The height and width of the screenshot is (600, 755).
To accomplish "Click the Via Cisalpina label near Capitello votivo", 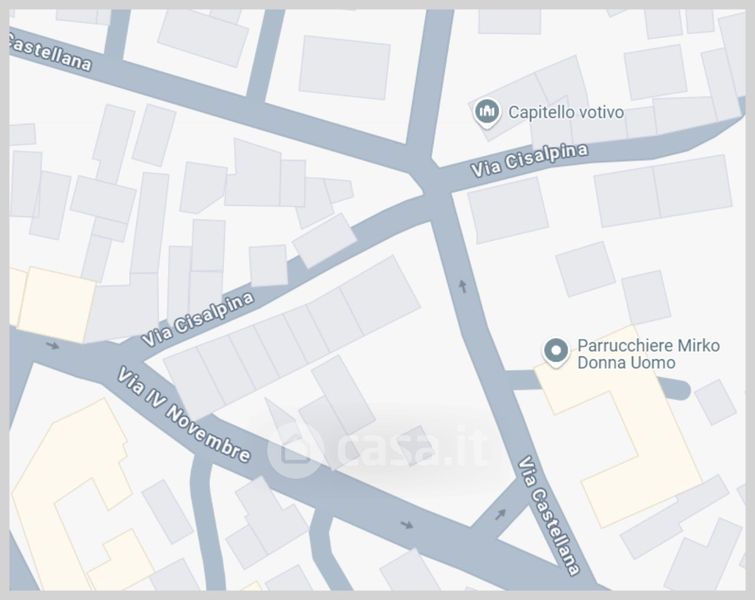I will tap(529, 160).
